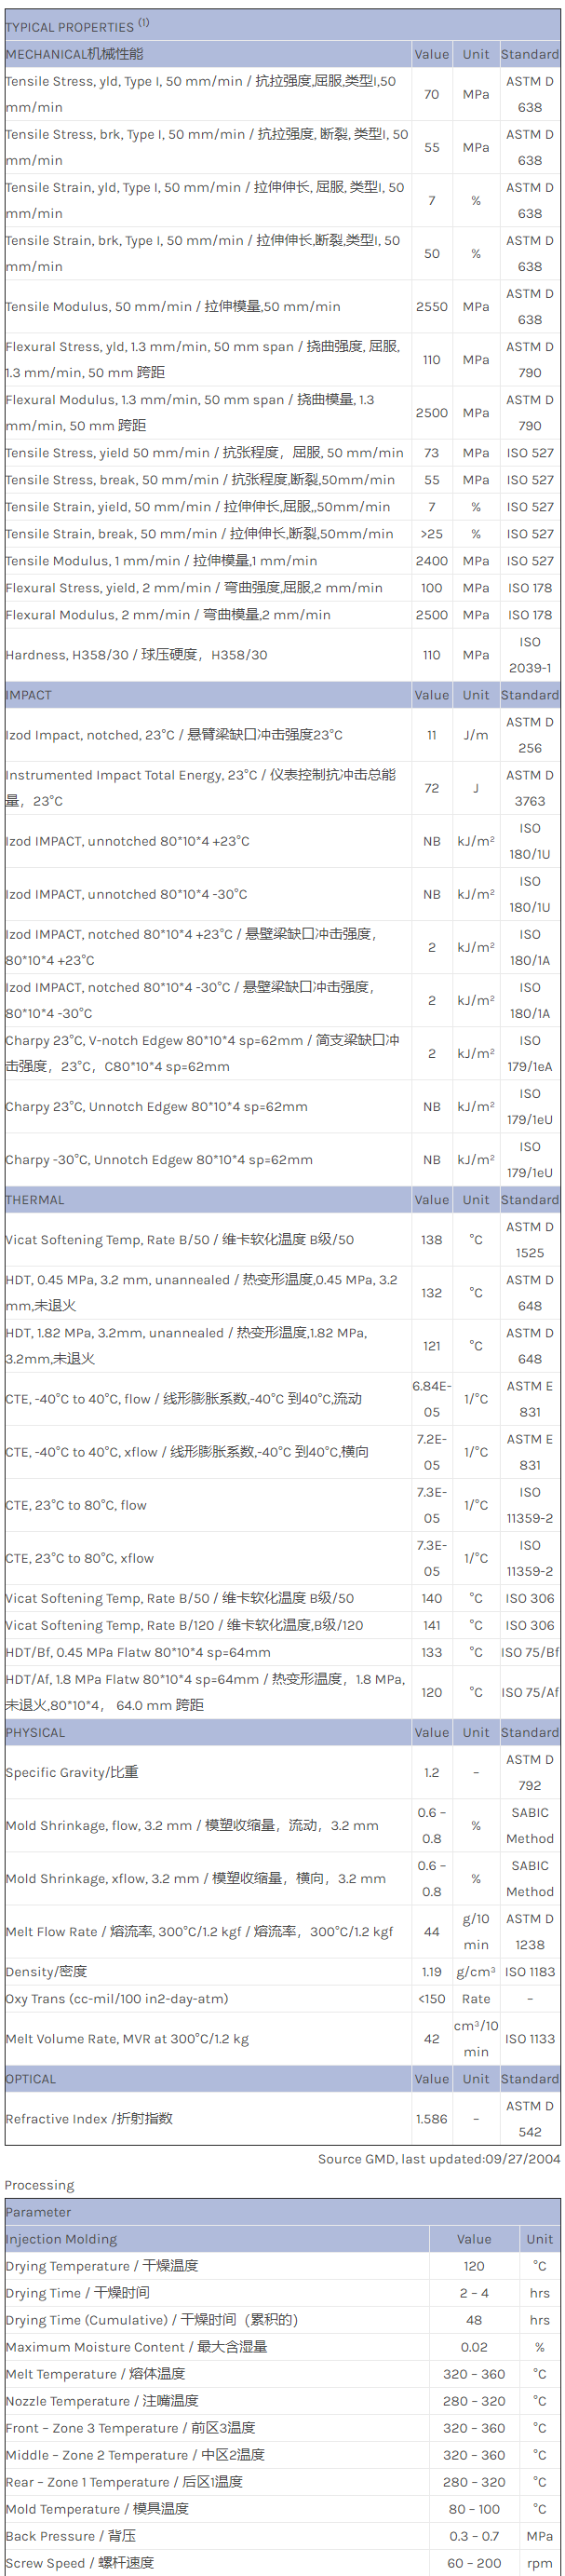
Task: Click the Injection Molding header cell
Action: (x=61, y=2240)
